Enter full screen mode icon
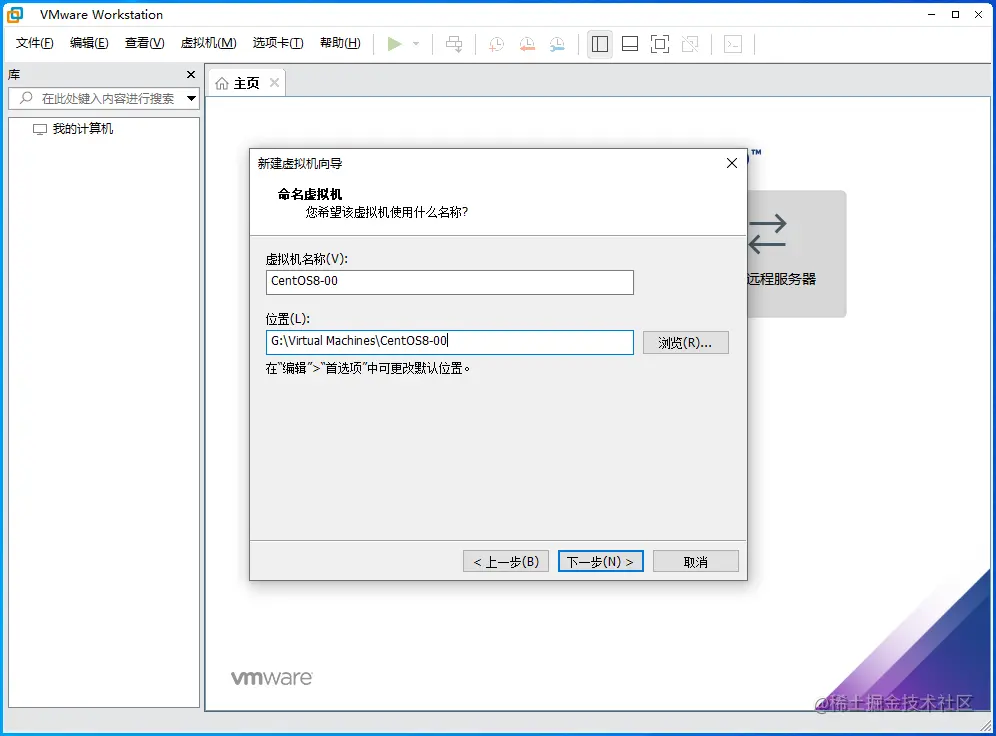Viewport: 996px width, 736px height. point(661,44)
